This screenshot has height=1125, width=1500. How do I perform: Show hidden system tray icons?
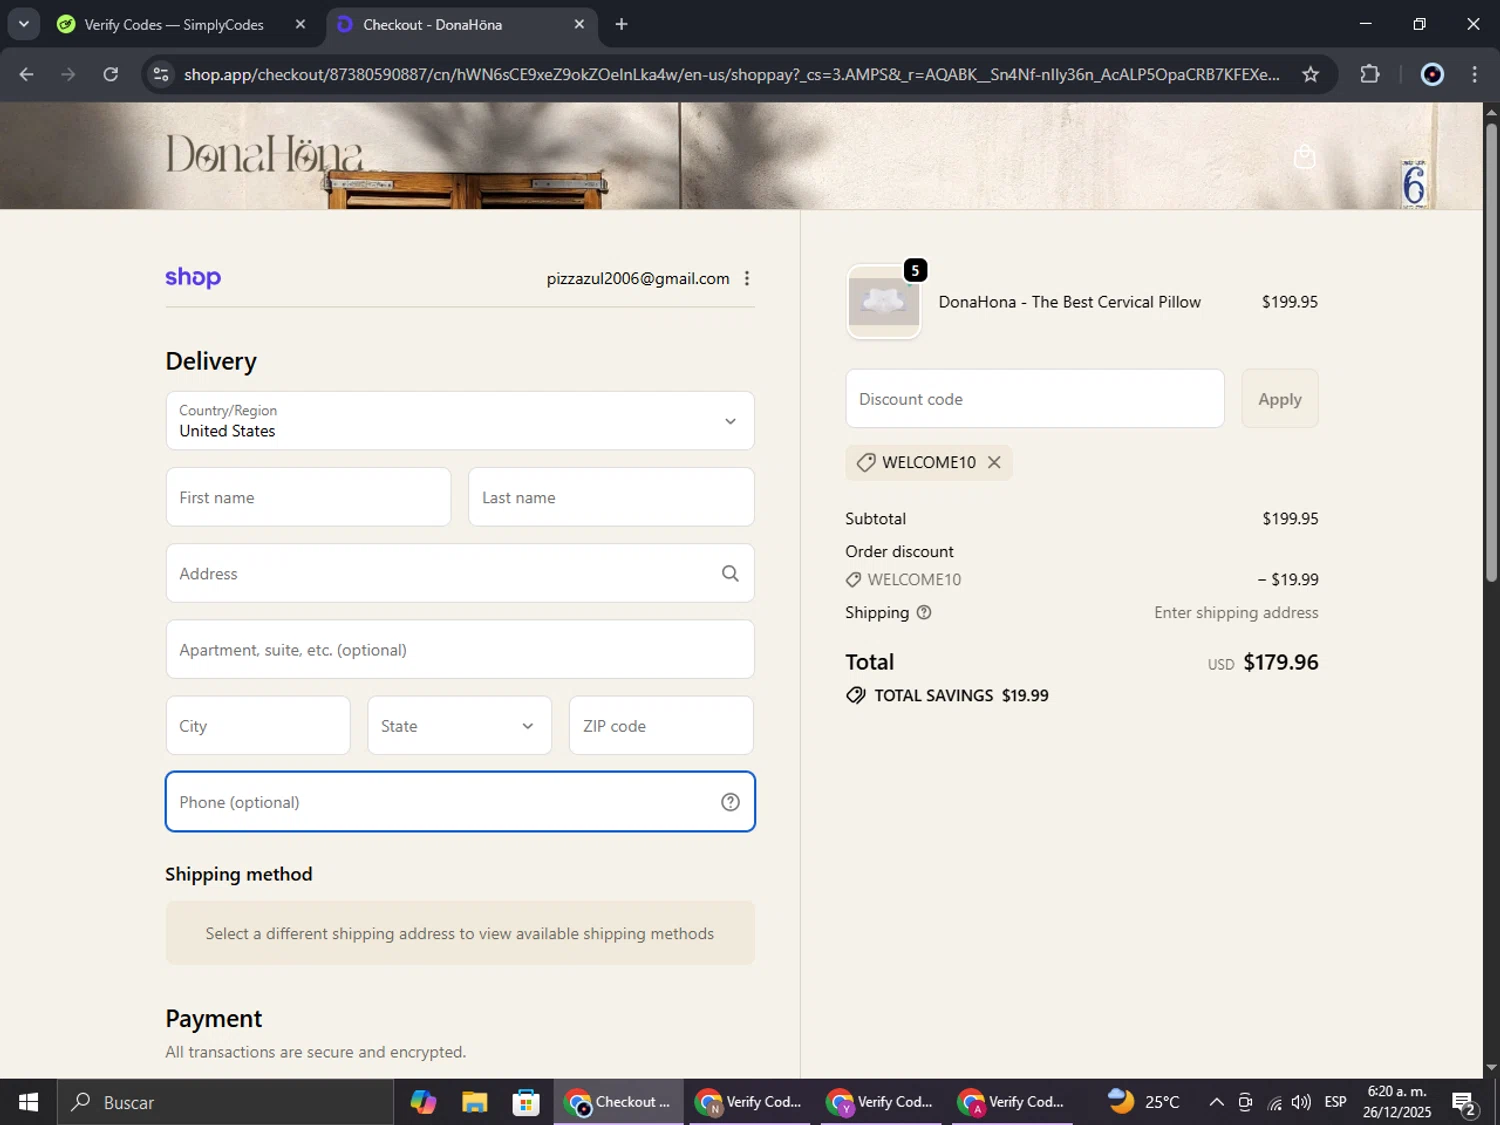coord(1216,1102)
